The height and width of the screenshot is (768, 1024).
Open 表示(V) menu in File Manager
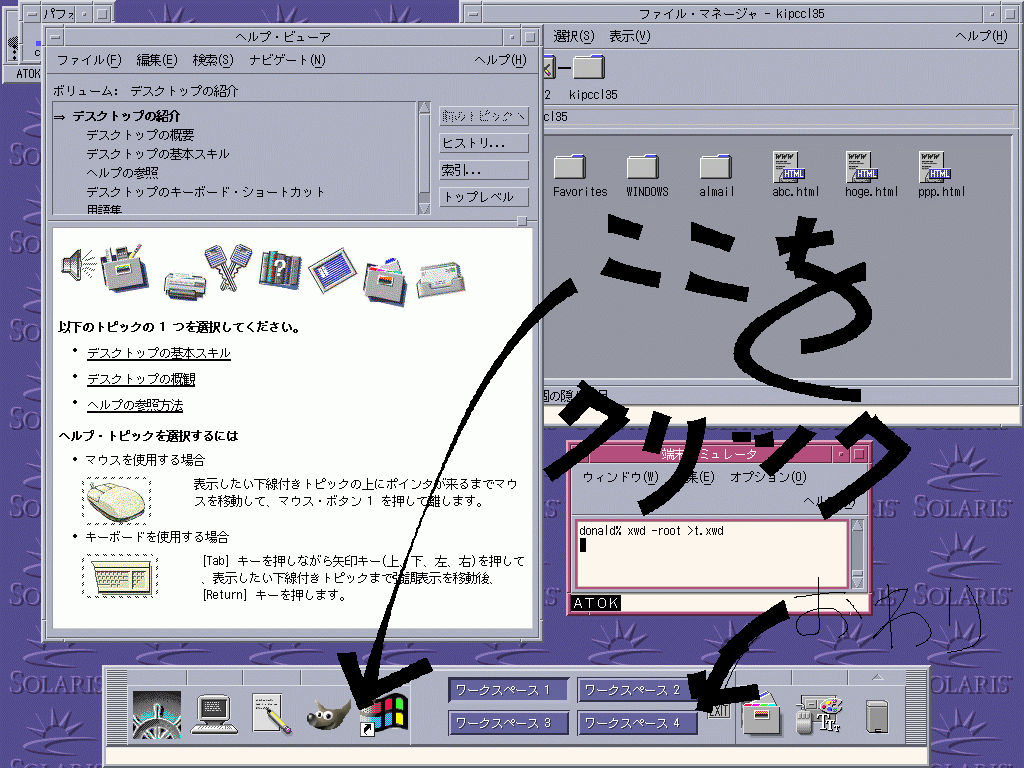(x=630, y=36)
